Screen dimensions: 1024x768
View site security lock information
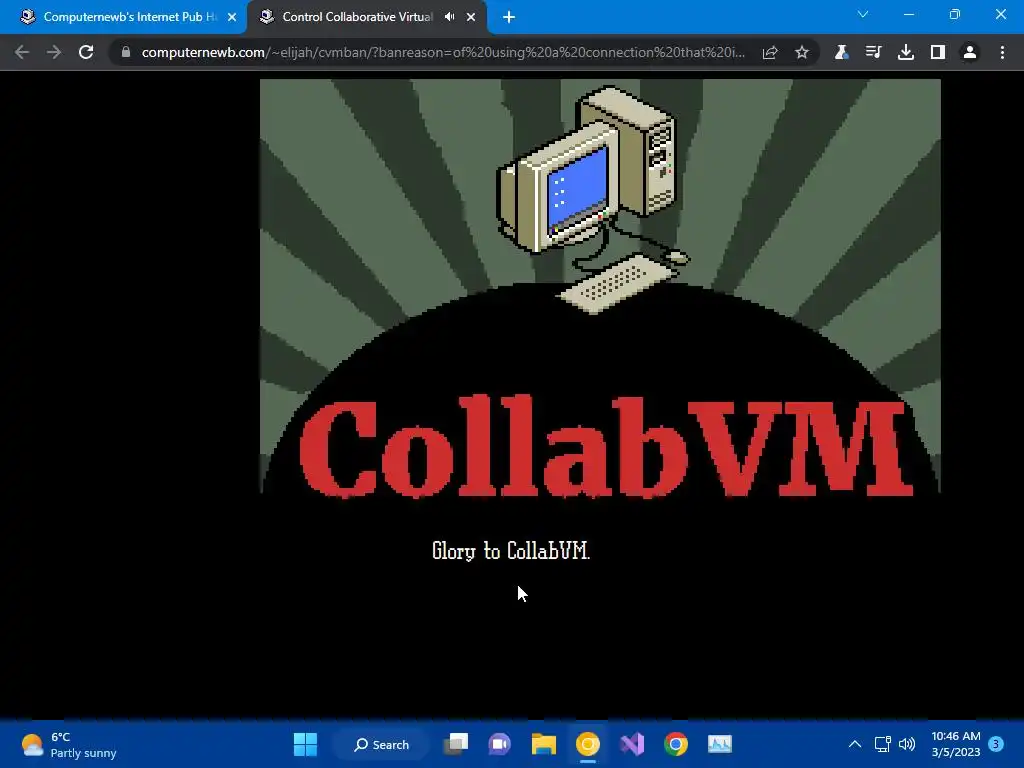[126, 52]
